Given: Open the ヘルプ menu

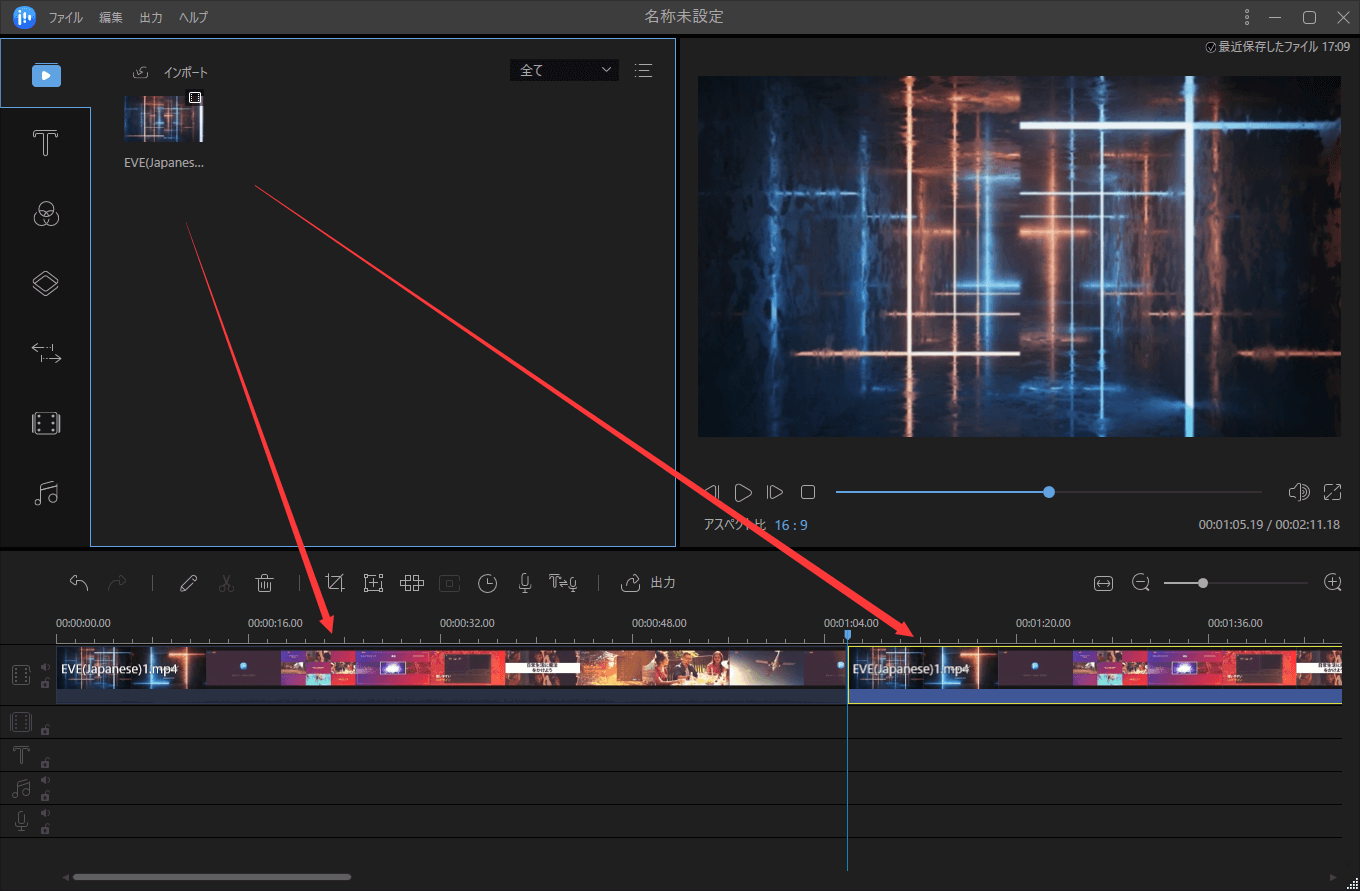Looking at the screenshot, I should [193, 18].
